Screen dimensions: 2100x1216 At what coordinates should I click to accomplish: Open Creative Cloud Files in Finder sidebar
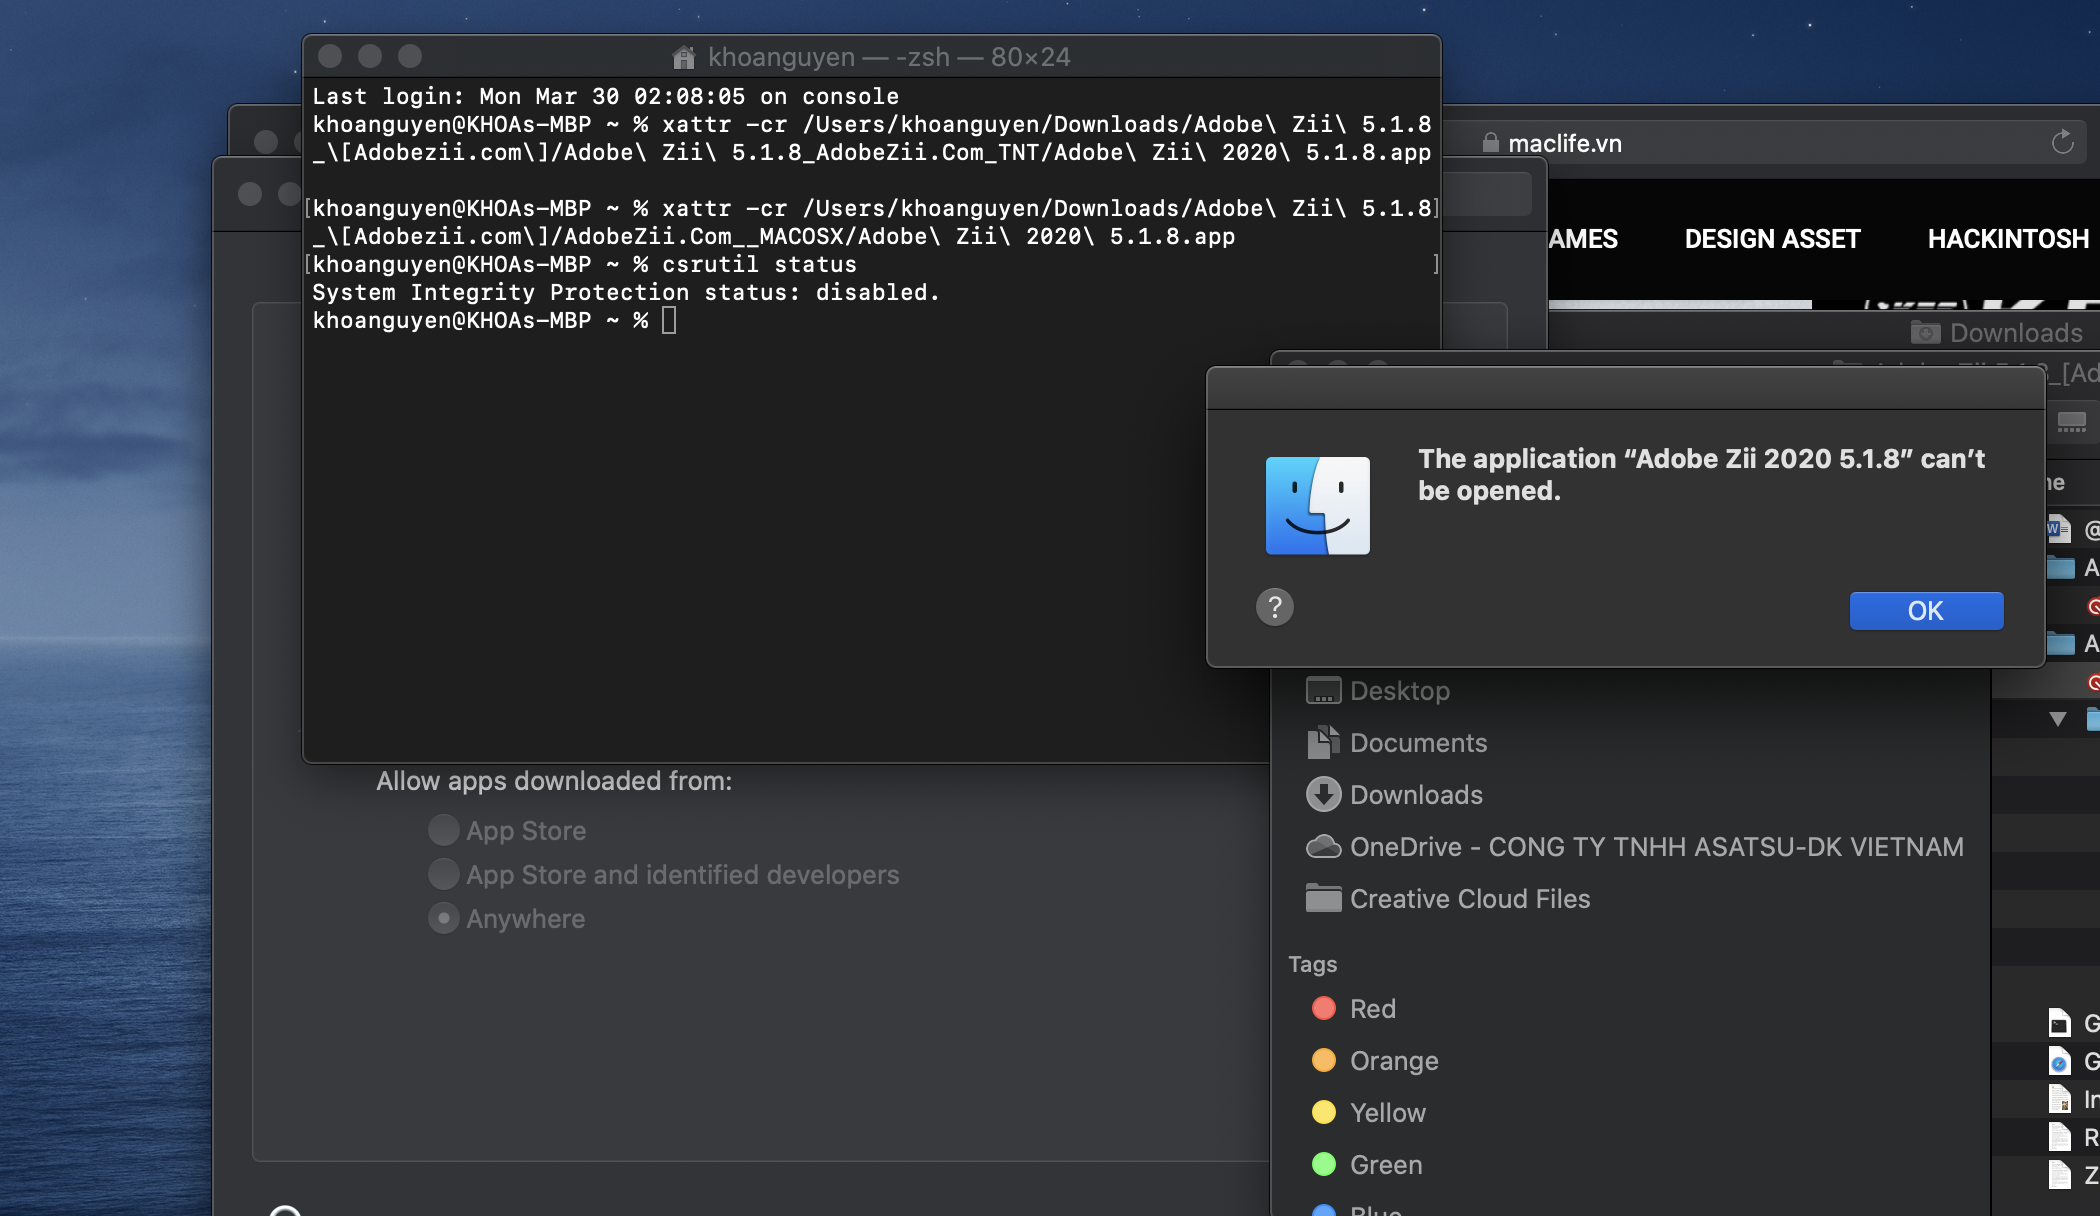coord(1448,899)
